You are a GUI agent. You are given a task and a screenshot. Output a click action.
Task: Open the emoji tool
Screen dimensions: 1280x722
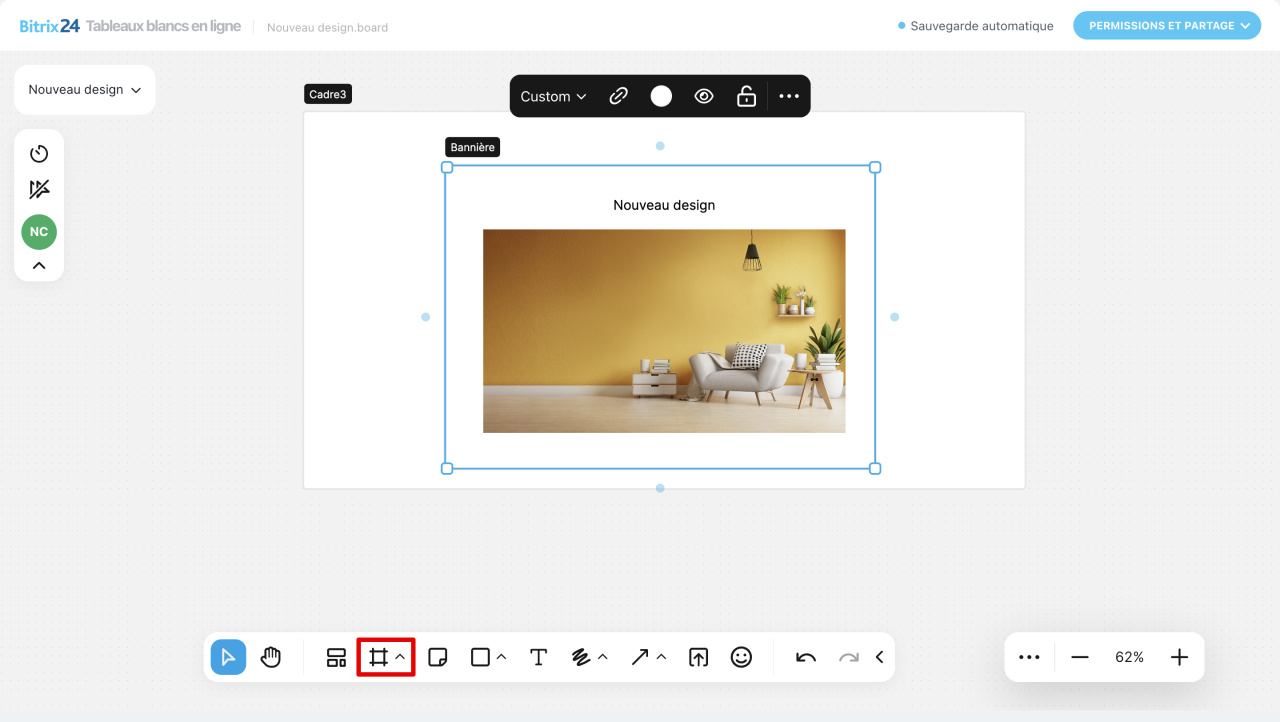(741, 657)
